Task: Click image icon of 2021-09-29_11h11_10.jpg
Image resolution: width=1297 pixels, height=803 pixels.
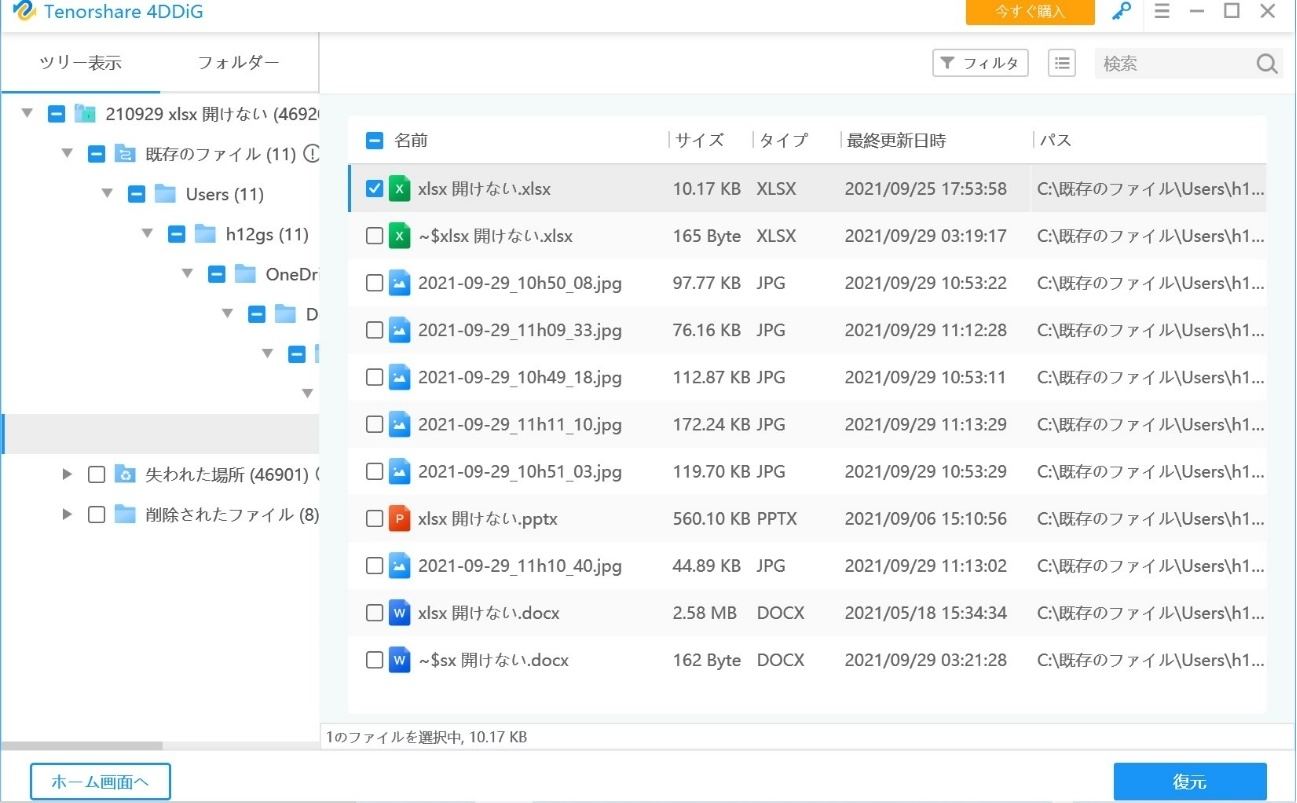Action: [400, 424]
